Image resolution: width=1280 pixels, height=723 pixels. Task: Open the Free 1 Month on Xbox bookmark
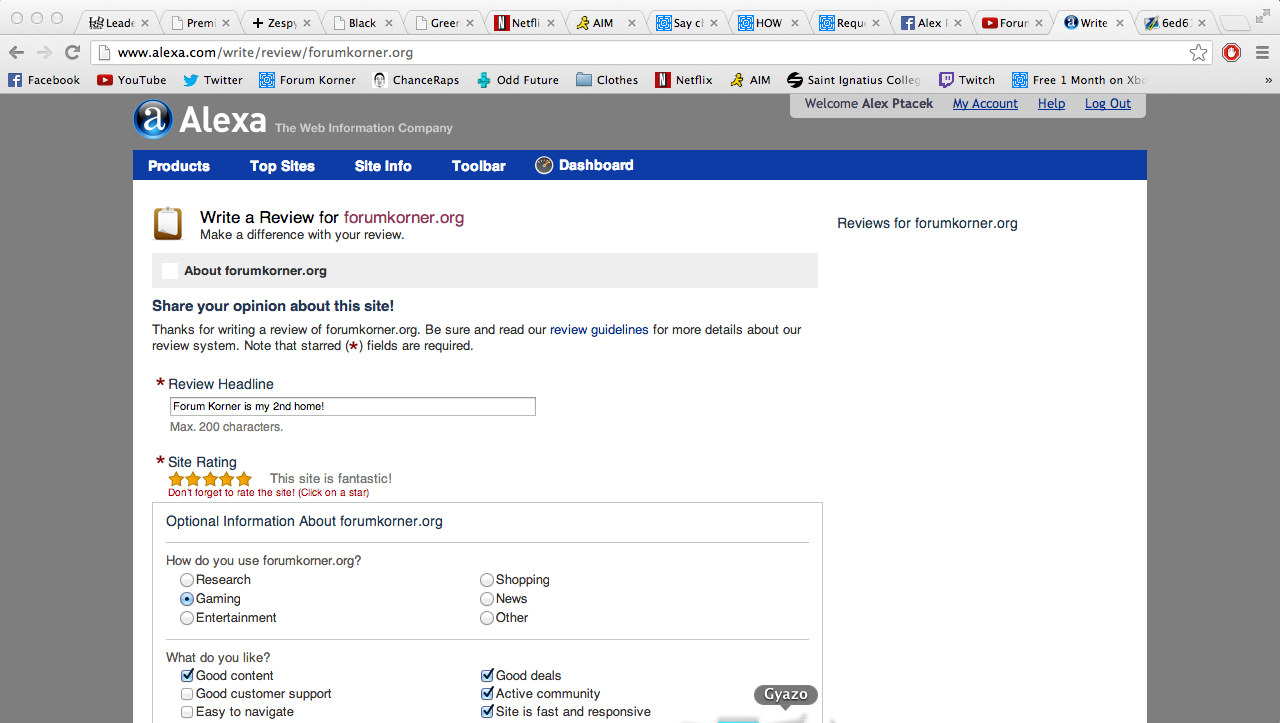(1080, 80)
